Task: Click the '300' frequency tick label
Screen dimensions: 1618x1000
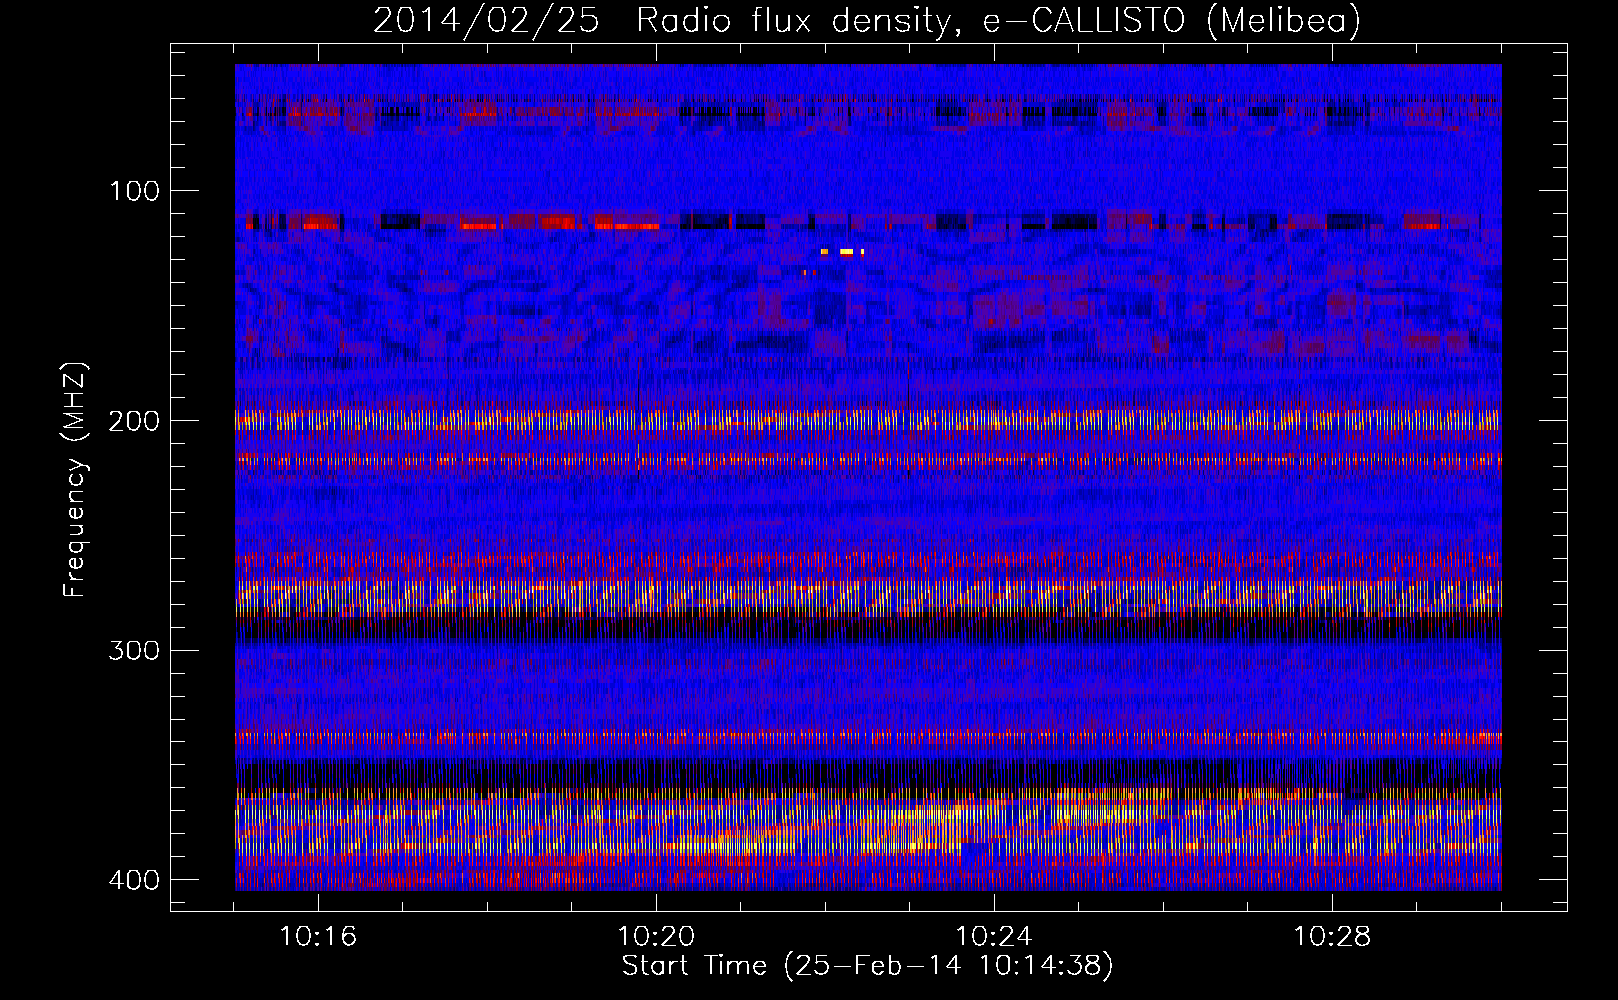Action: tap(134, 651)
